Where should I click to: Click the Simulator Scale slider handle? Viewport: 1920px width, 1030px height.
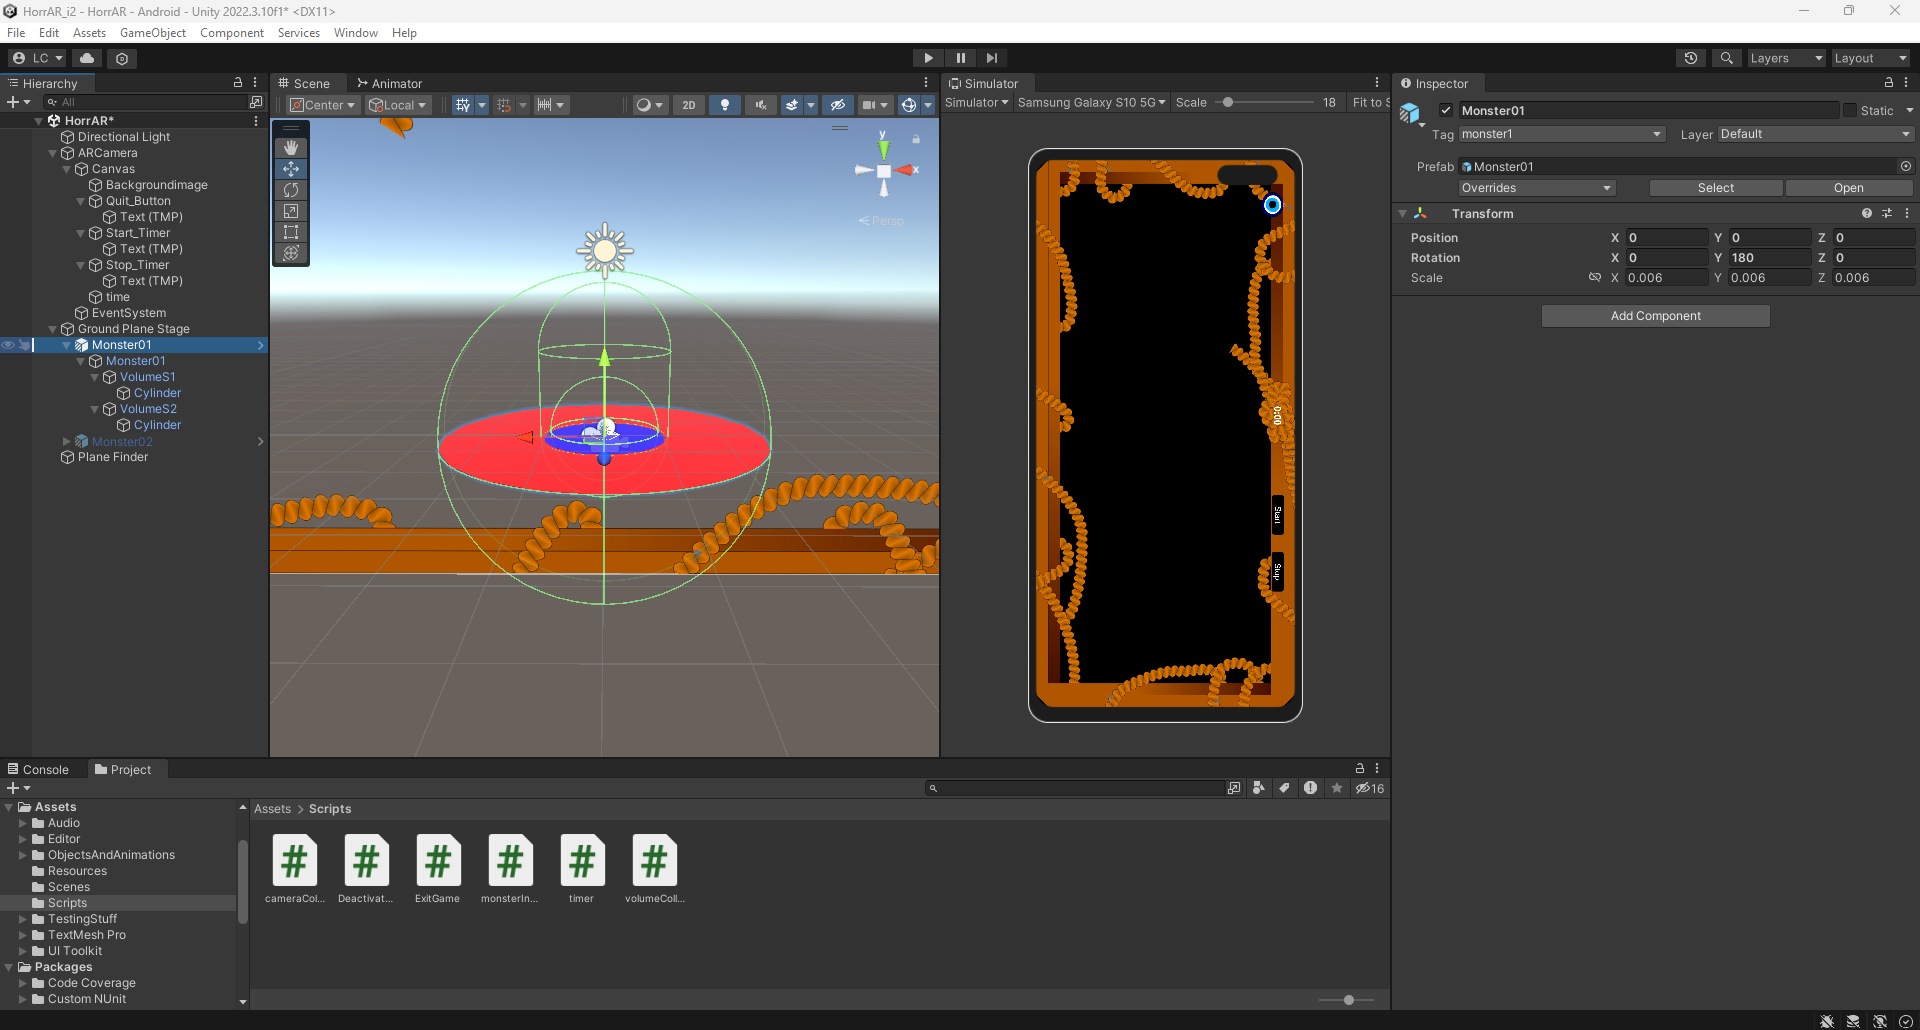[x=1228, y=103]
